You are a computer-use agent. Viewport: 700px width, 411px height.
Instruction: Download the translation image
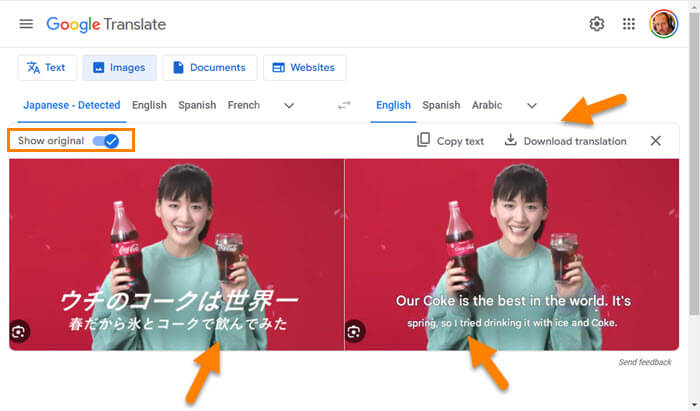(565, 141)
